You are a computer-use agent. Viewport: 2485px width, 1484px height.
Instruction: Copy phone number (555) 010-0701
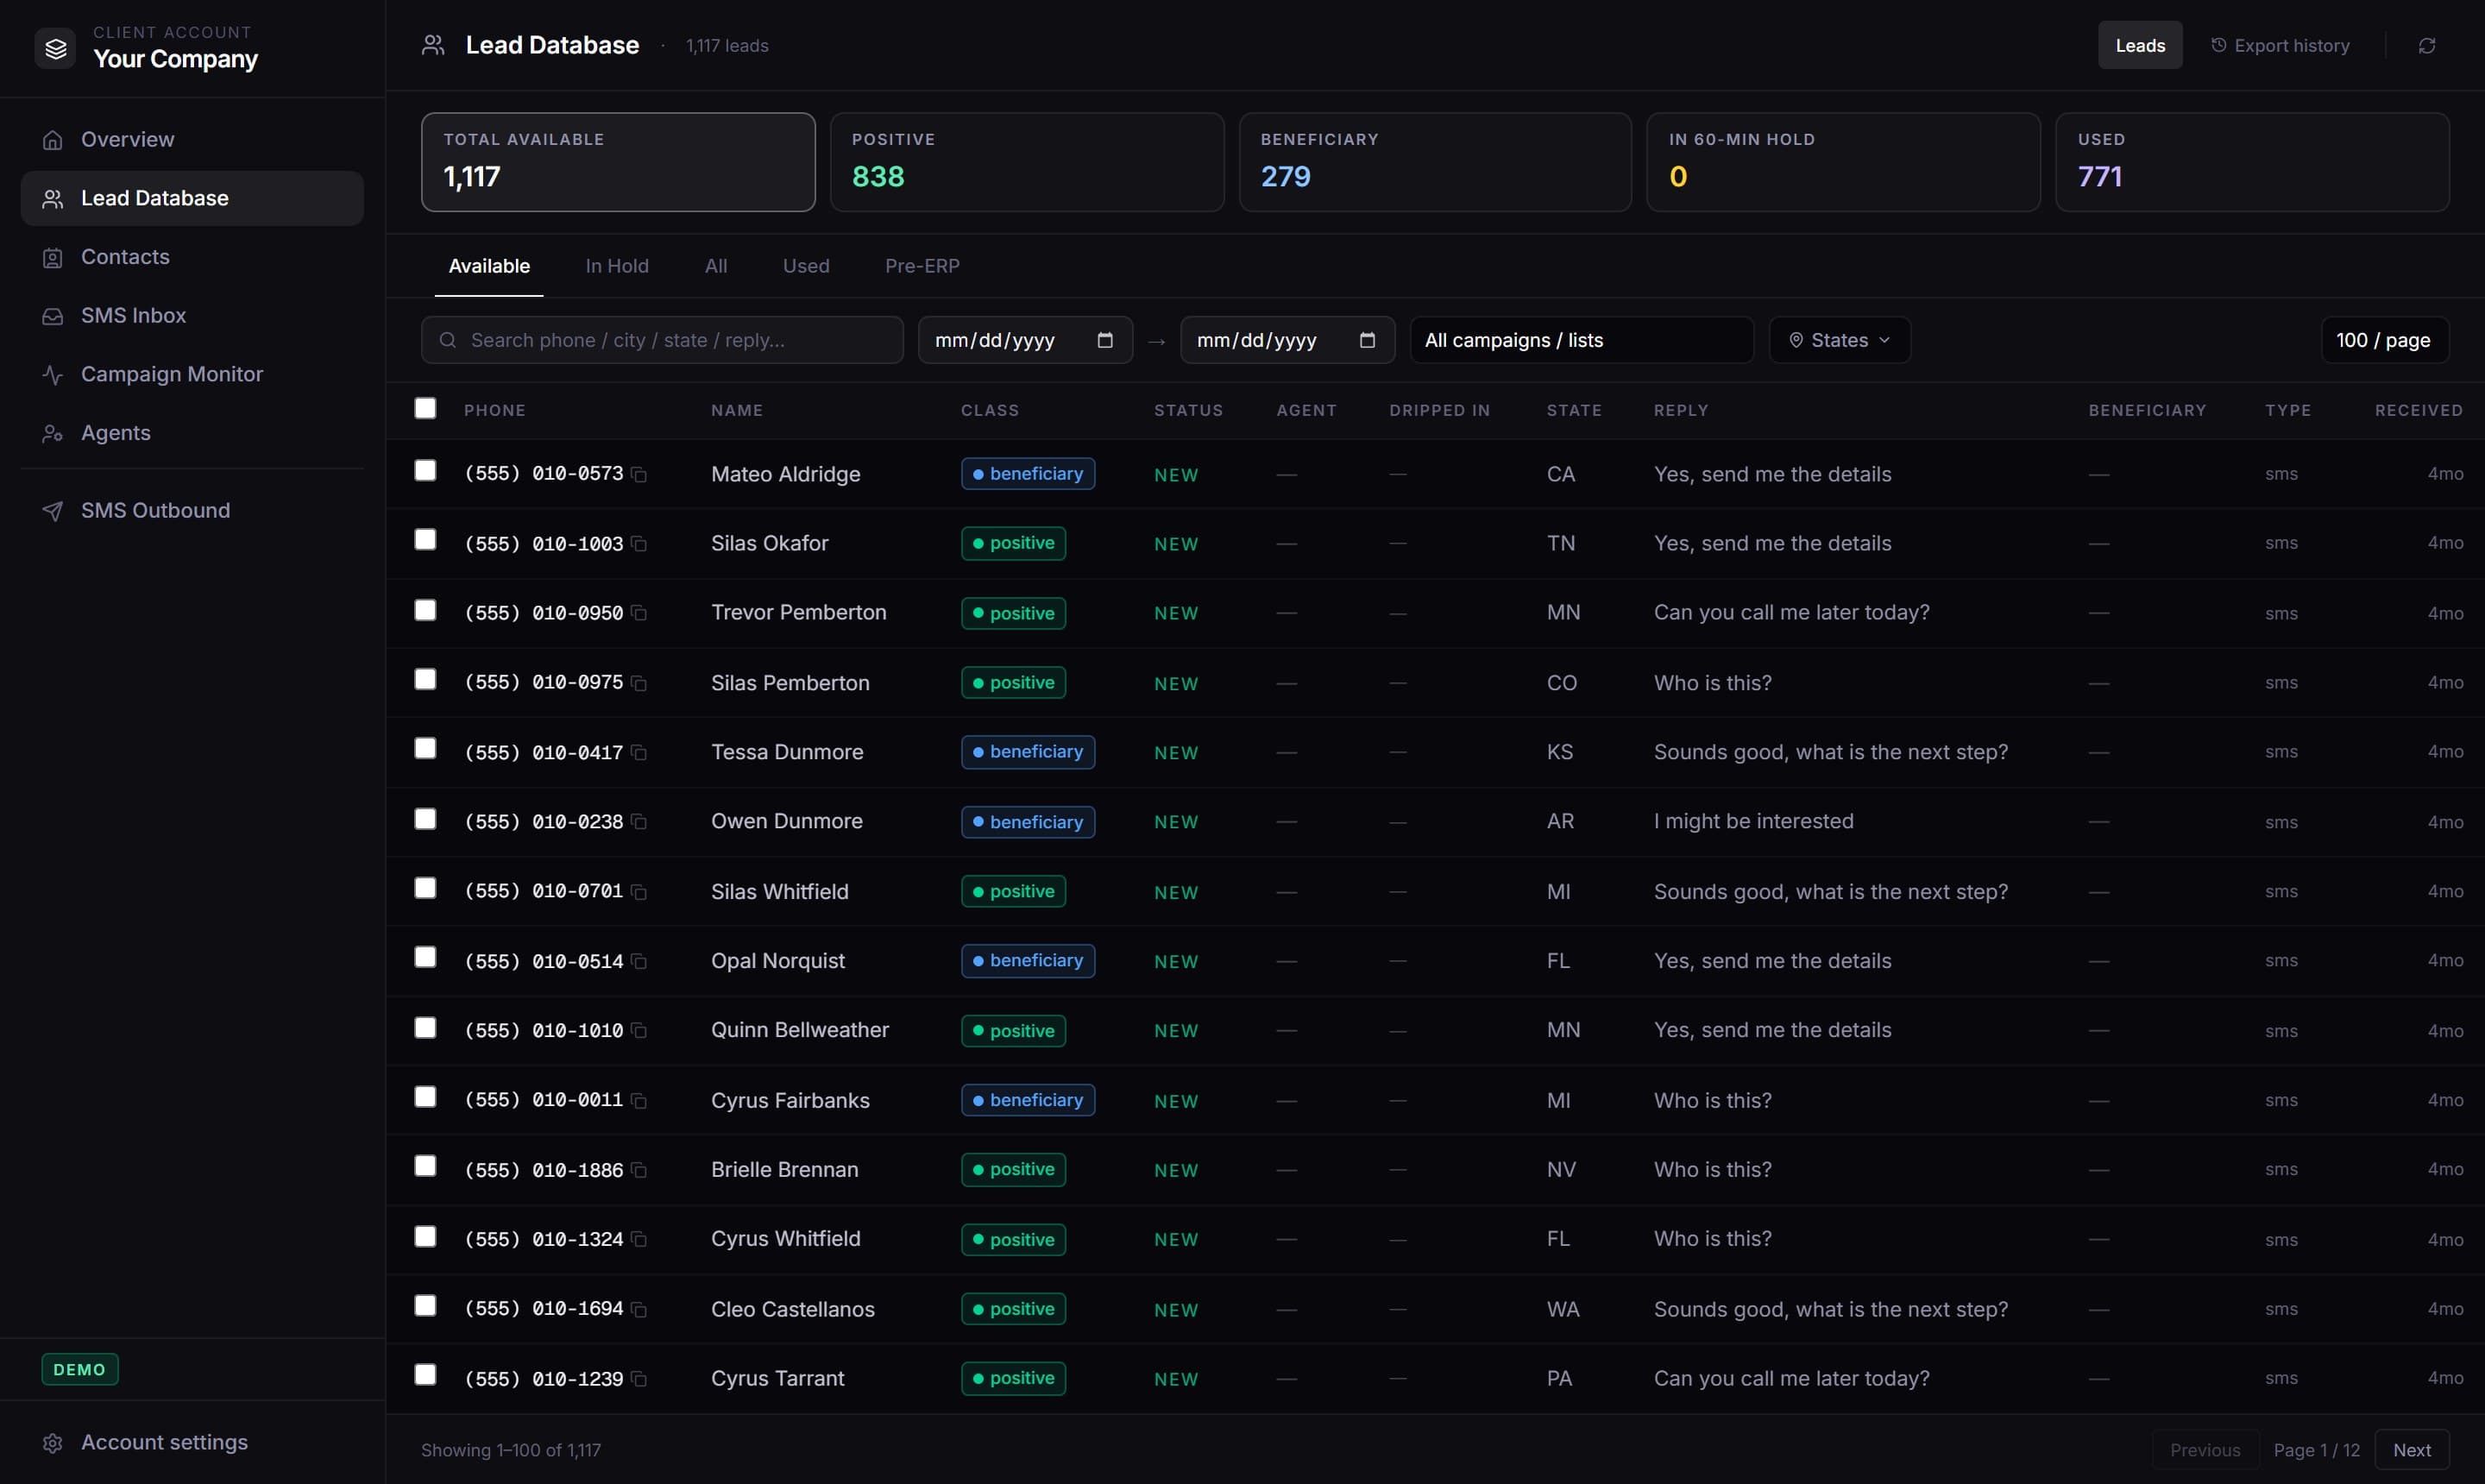tap(639, 892)
